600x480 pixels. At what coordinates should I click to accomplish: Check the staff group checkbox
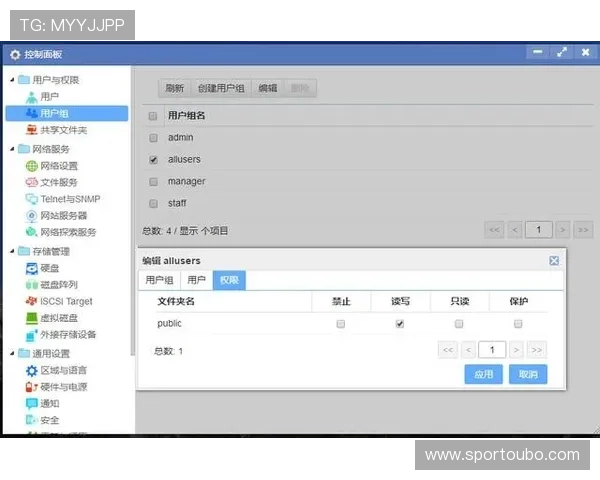153,204
